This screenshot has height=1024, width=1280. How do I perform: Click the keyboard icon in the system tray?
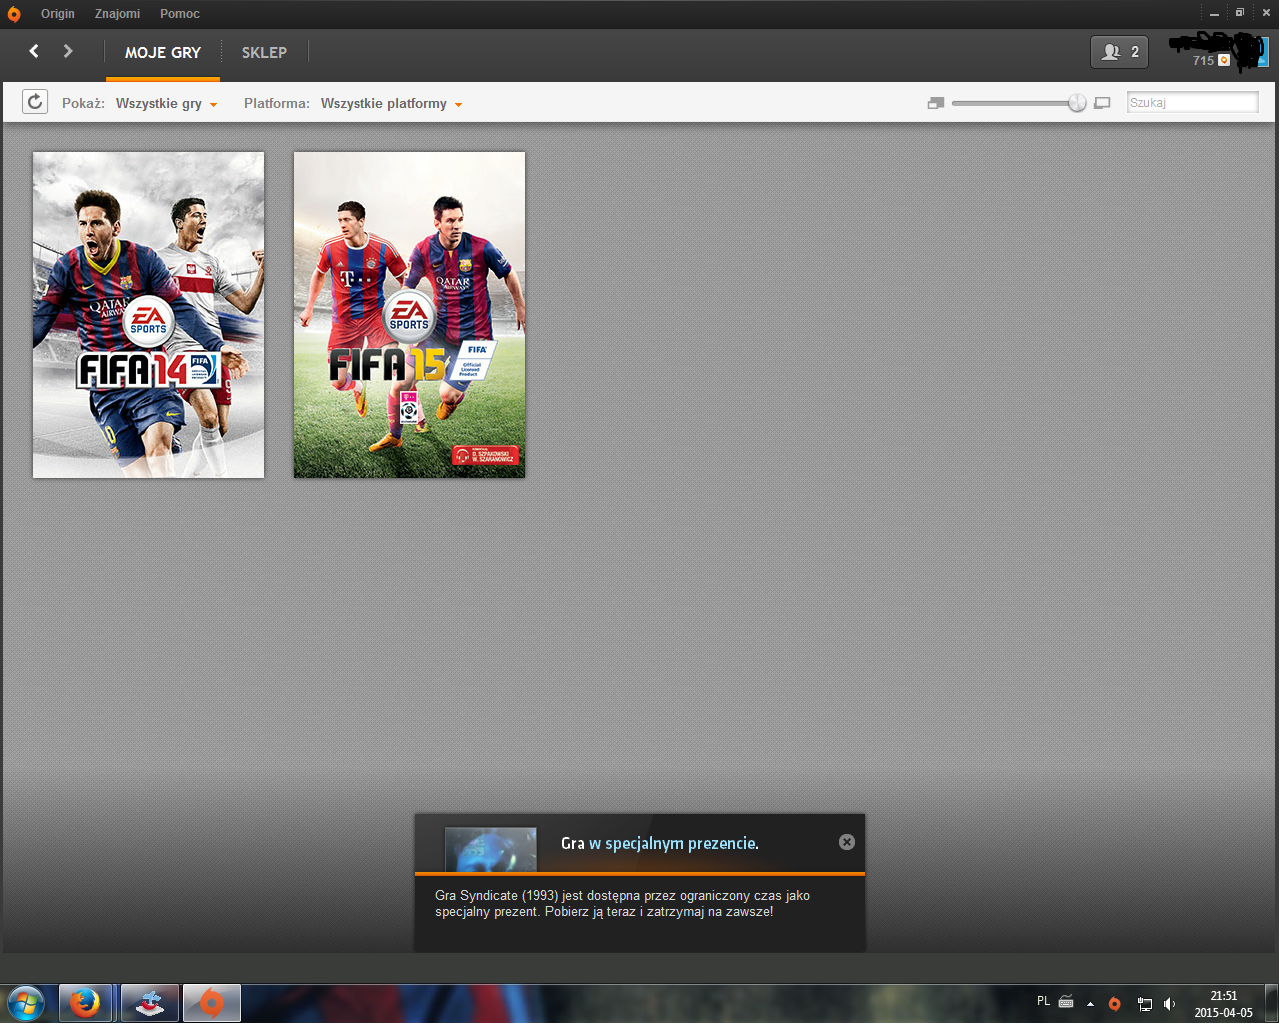pyautogui.click(x=1066, y=1002)
